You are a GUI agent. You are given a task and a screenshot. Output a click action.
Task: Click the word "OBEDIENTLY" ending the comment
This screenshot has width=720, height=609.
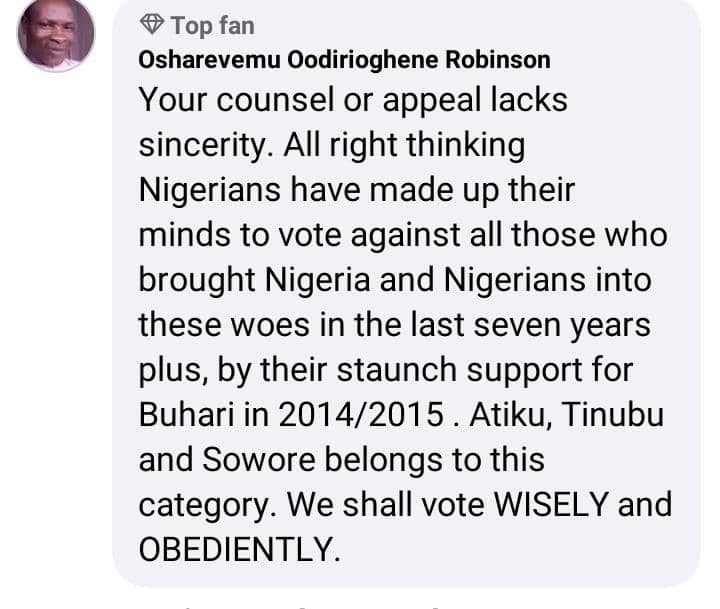pos(237,550)
